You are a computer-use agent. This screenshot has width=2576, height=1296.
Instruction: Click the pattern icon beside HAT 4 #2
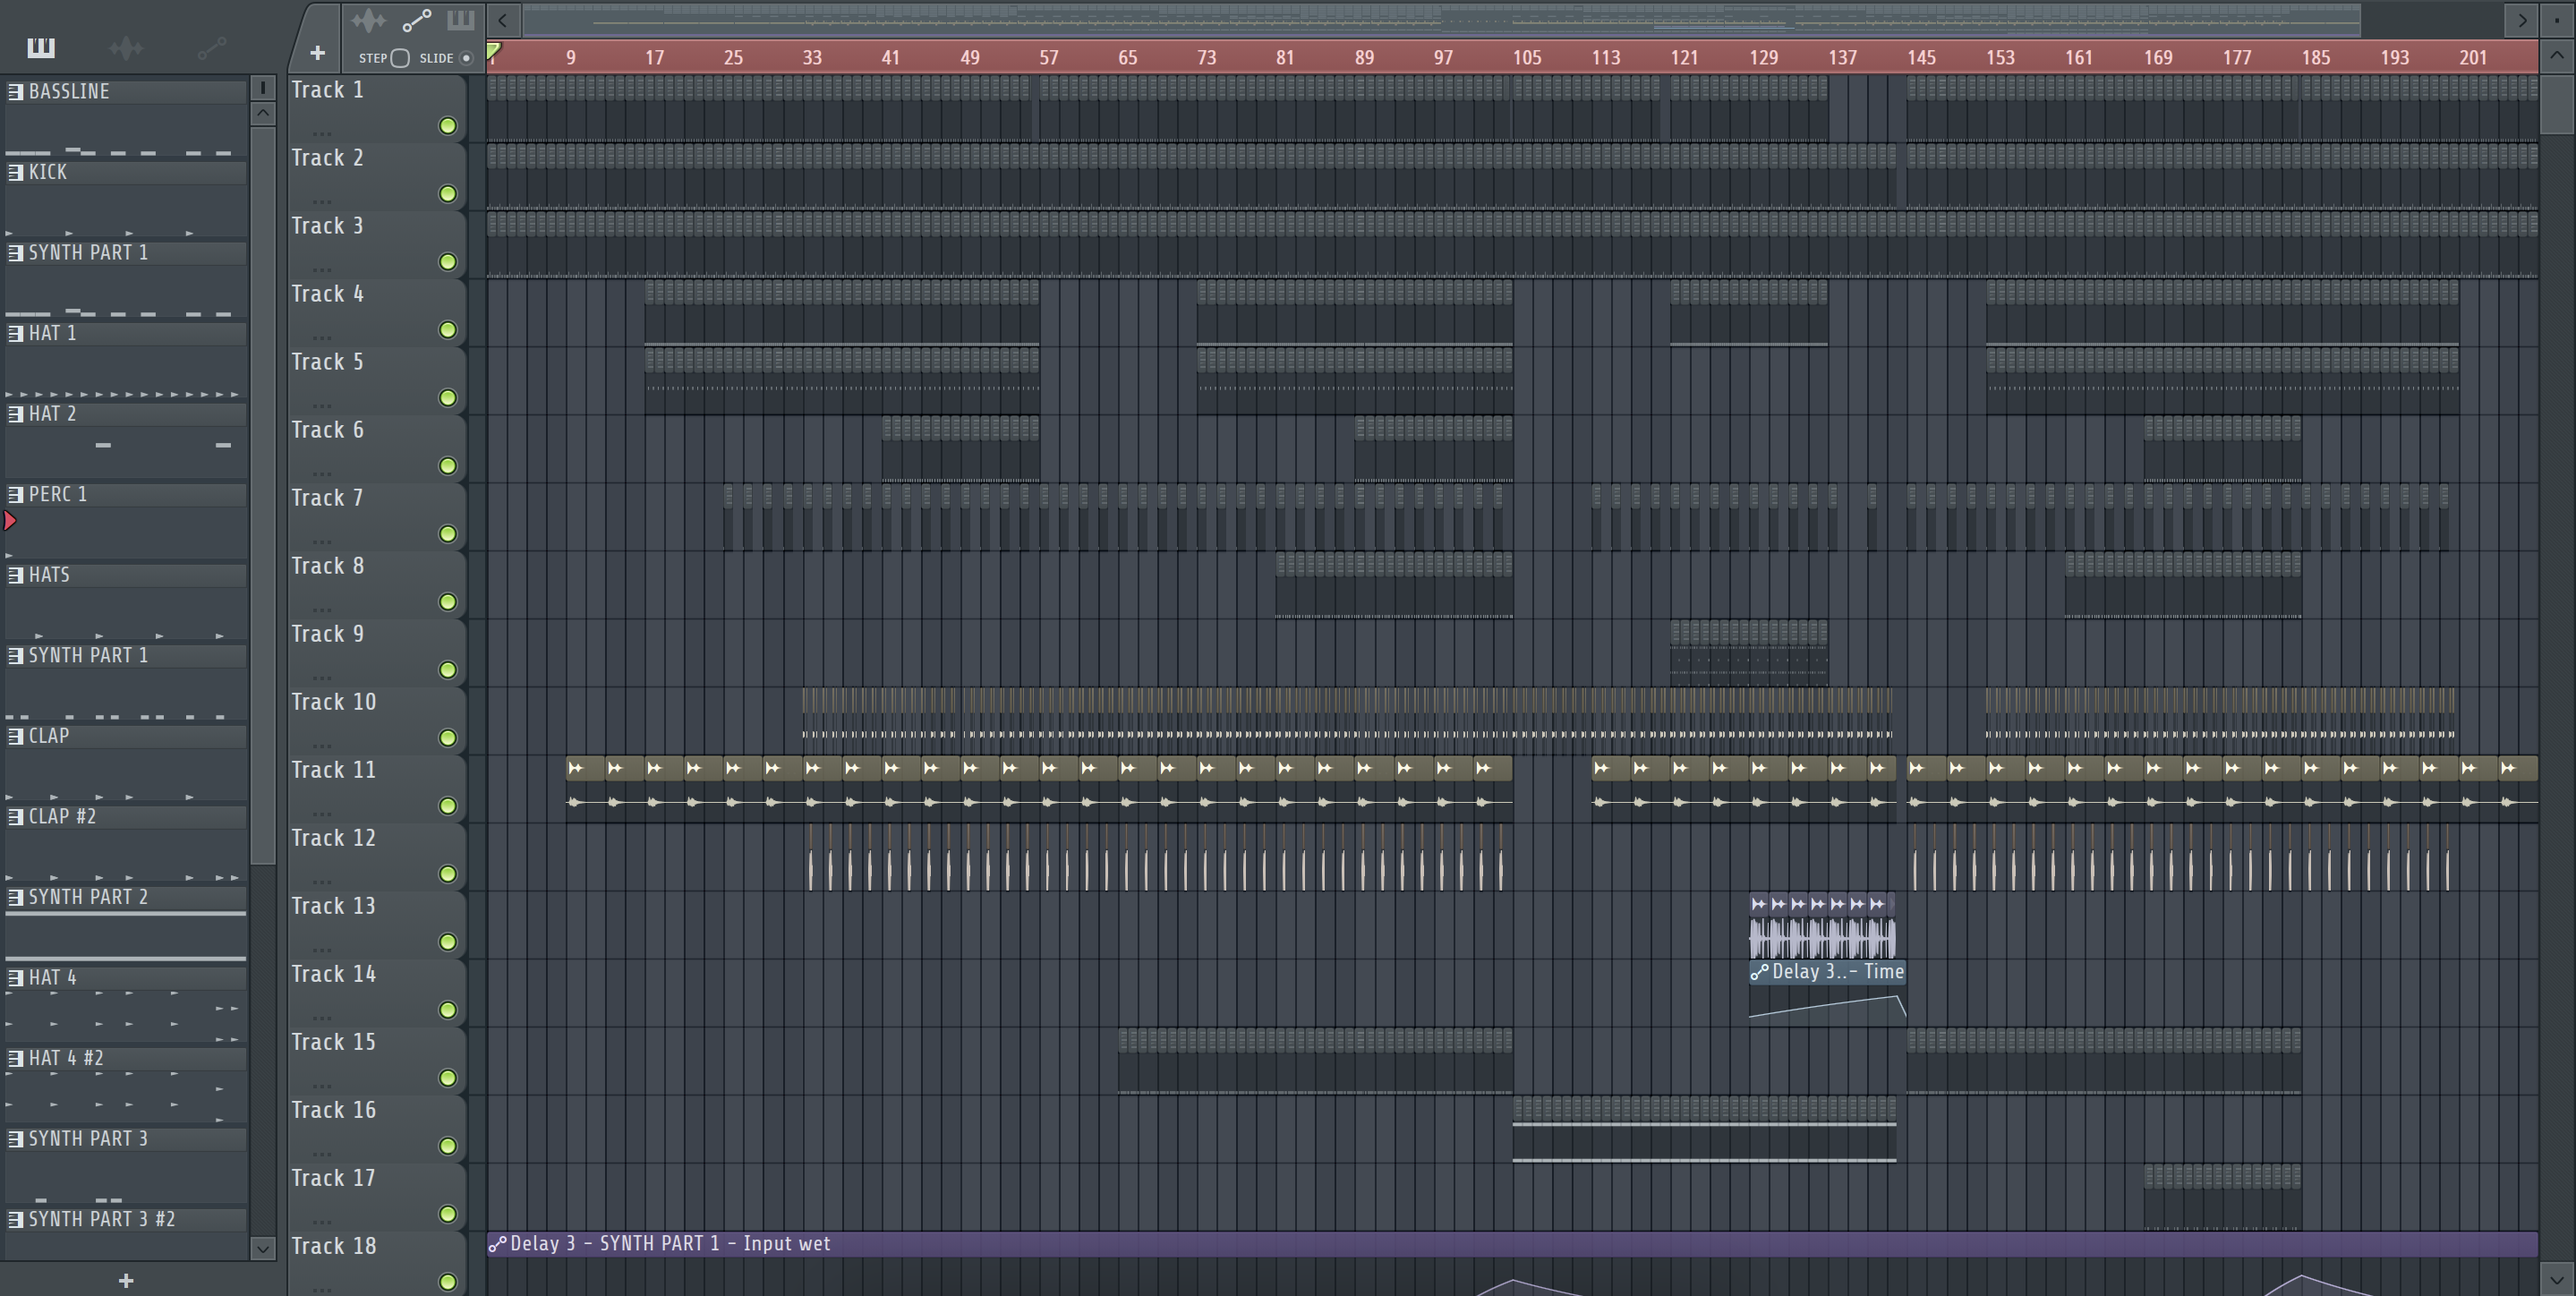pos(15,1058)
